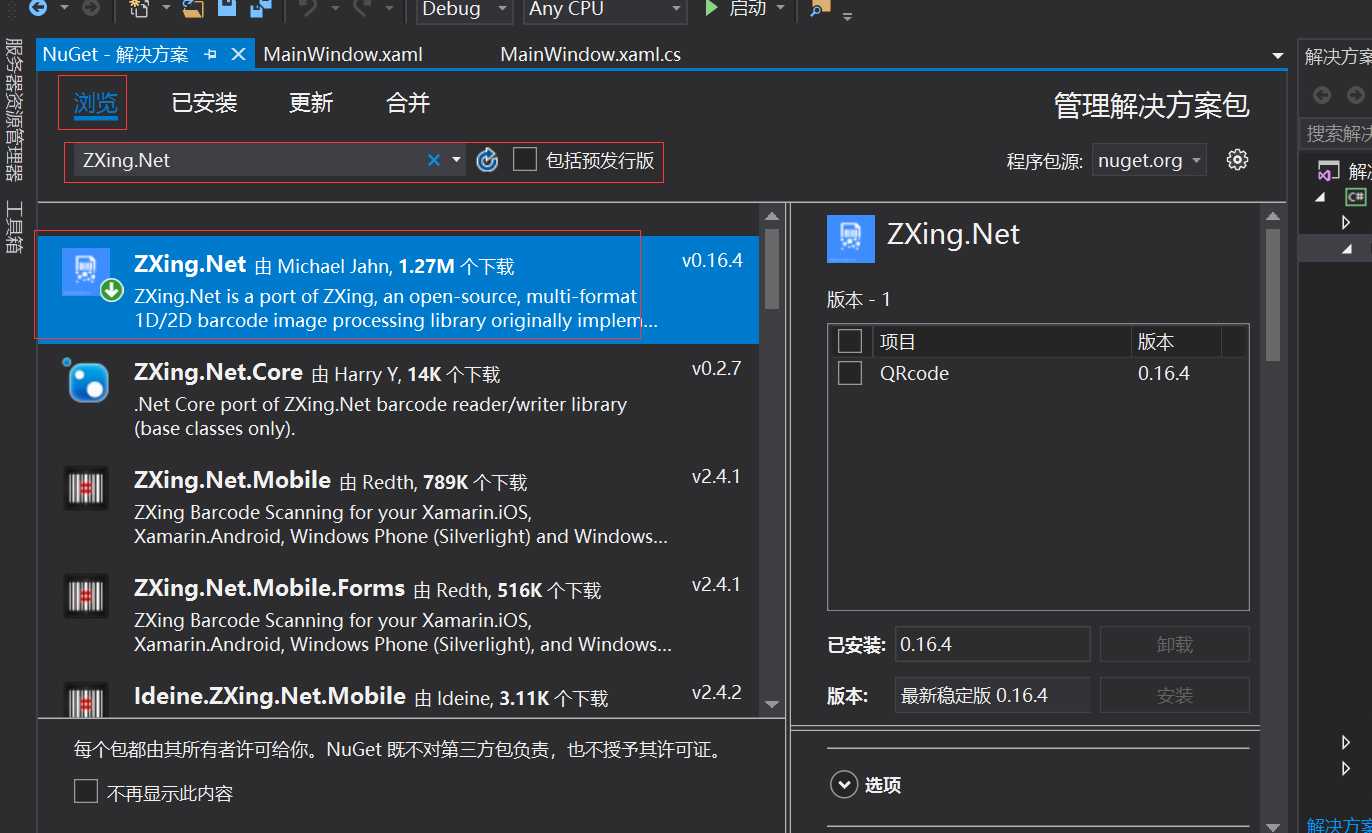Click the ZXing.Net.Mobile.Forms package barcode icon
Image resolution: width=1372 pixels, height=833 pixels.
86,597
